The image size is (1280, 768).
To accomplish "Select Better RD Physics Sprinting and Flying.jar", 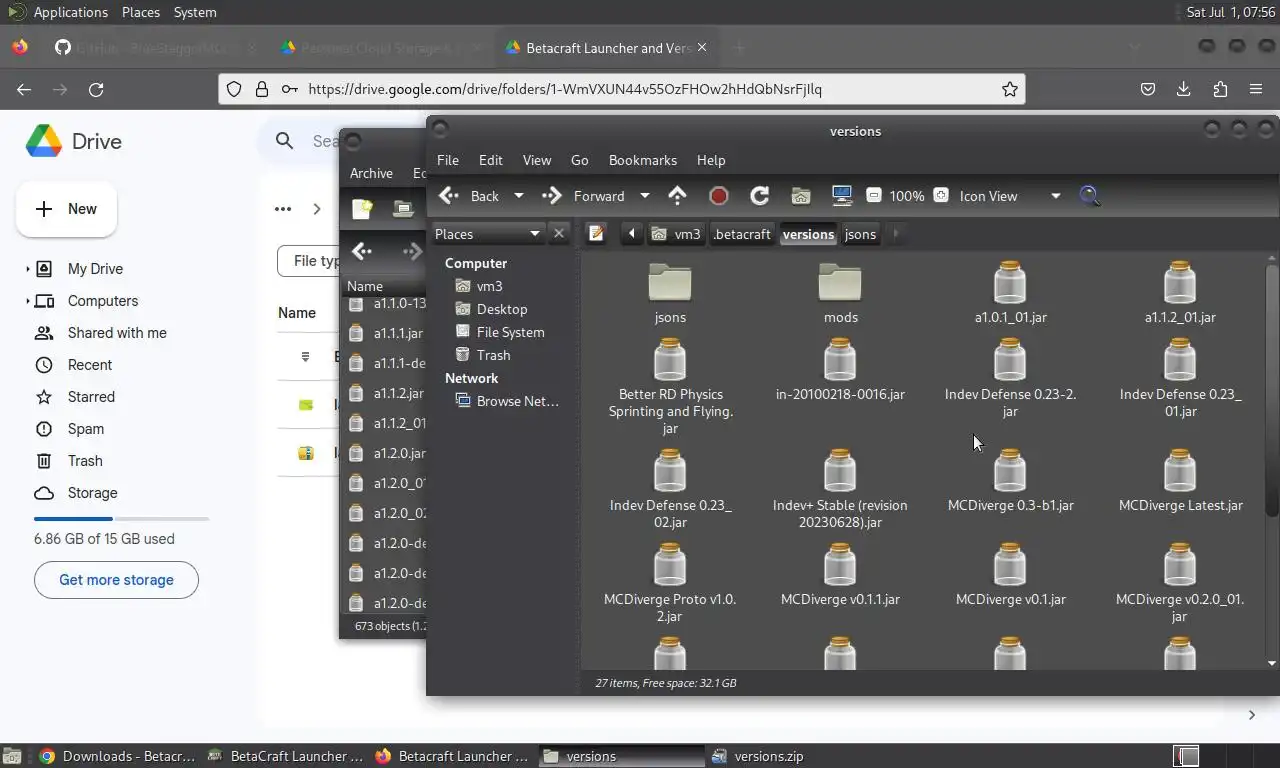I will [x=670, y=387].
